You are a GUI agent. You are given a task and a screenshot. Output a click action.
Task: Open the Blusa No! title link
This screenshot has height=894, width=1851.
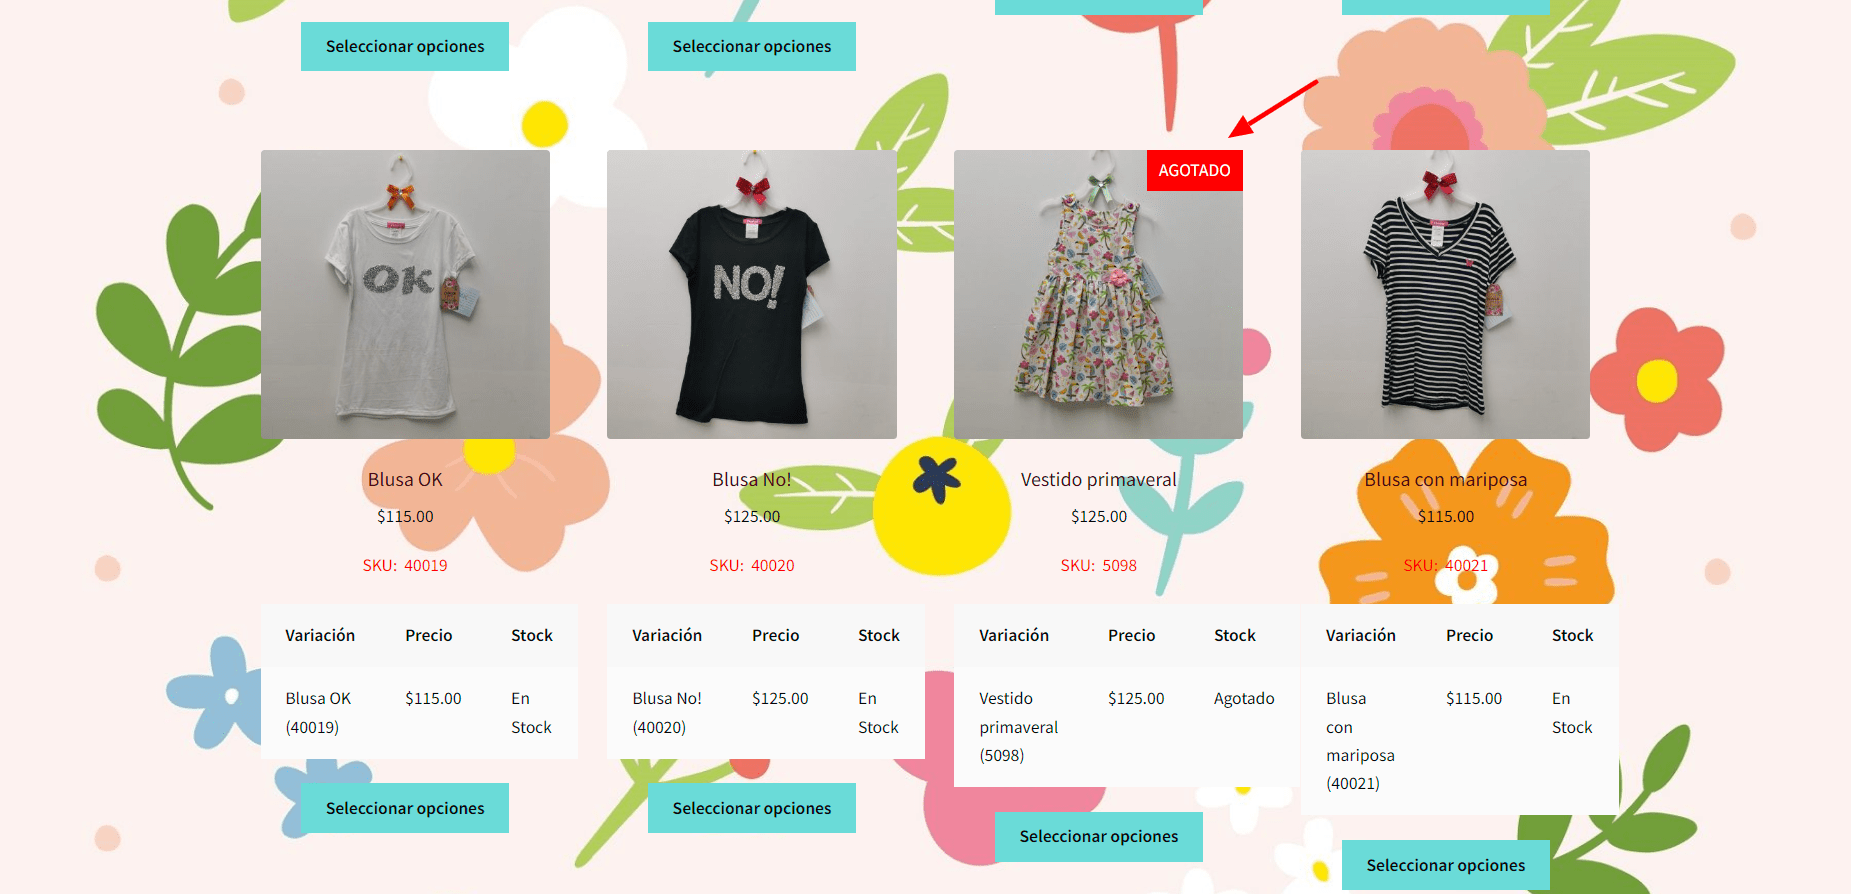pos(752,480)
